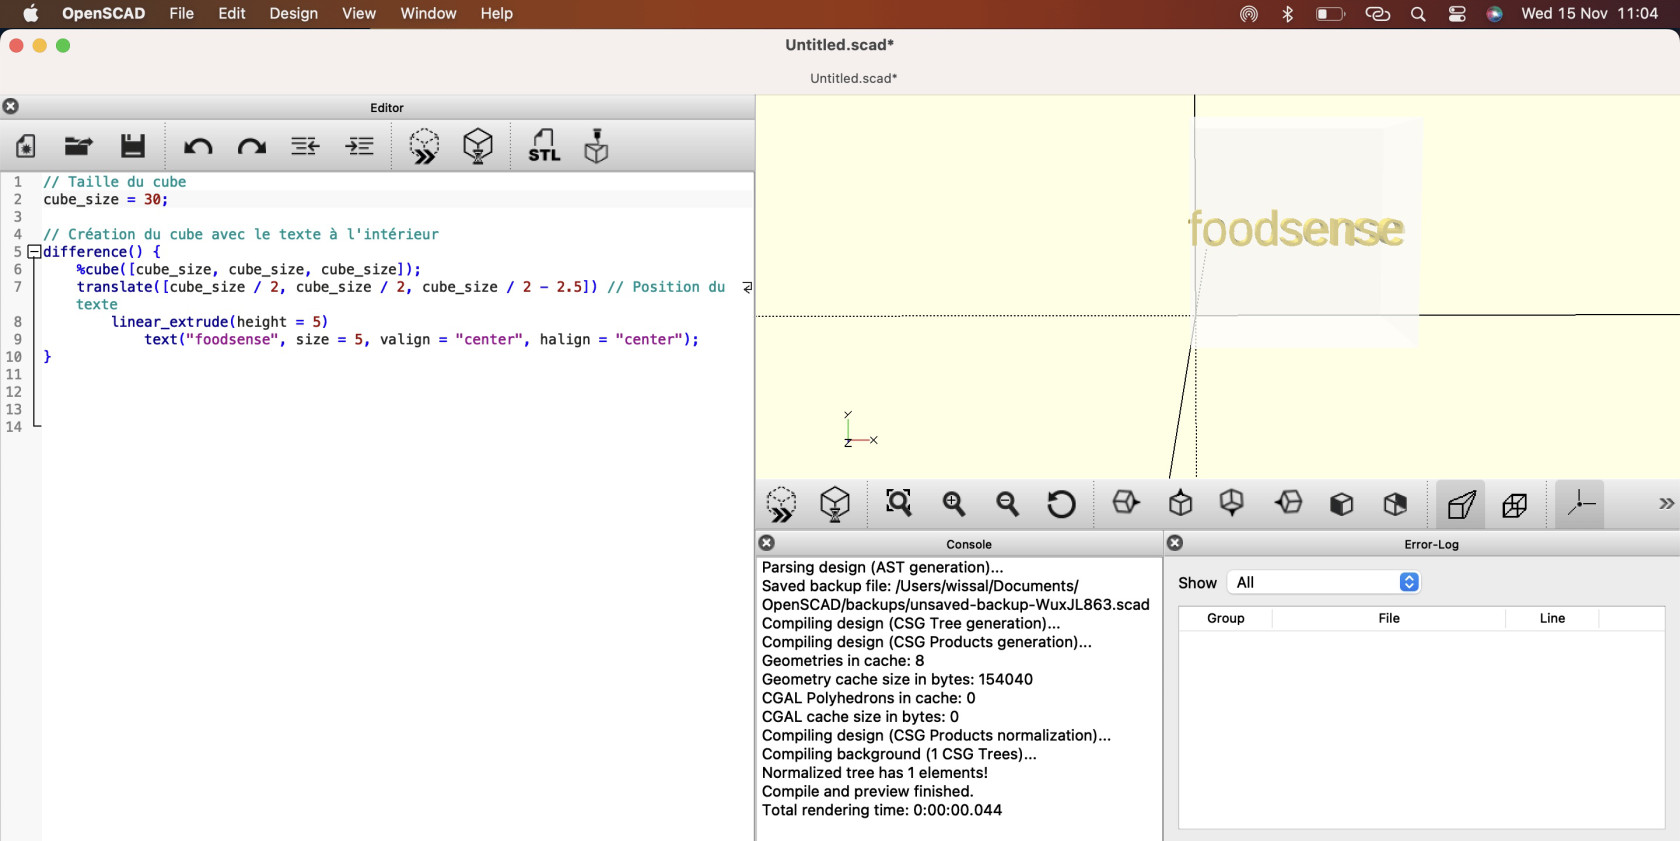
Task: Open the File menu
Action: tap(182, 14)
